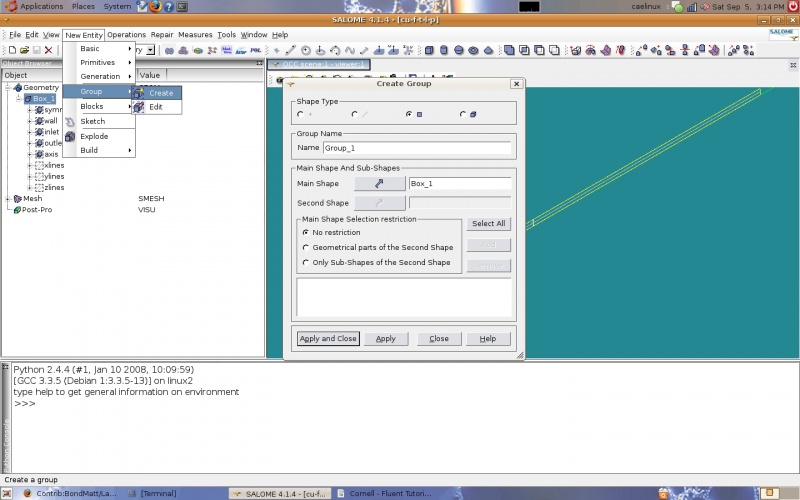
Task: Click the Main Shape selection arrow button
Action: point(380,184)
